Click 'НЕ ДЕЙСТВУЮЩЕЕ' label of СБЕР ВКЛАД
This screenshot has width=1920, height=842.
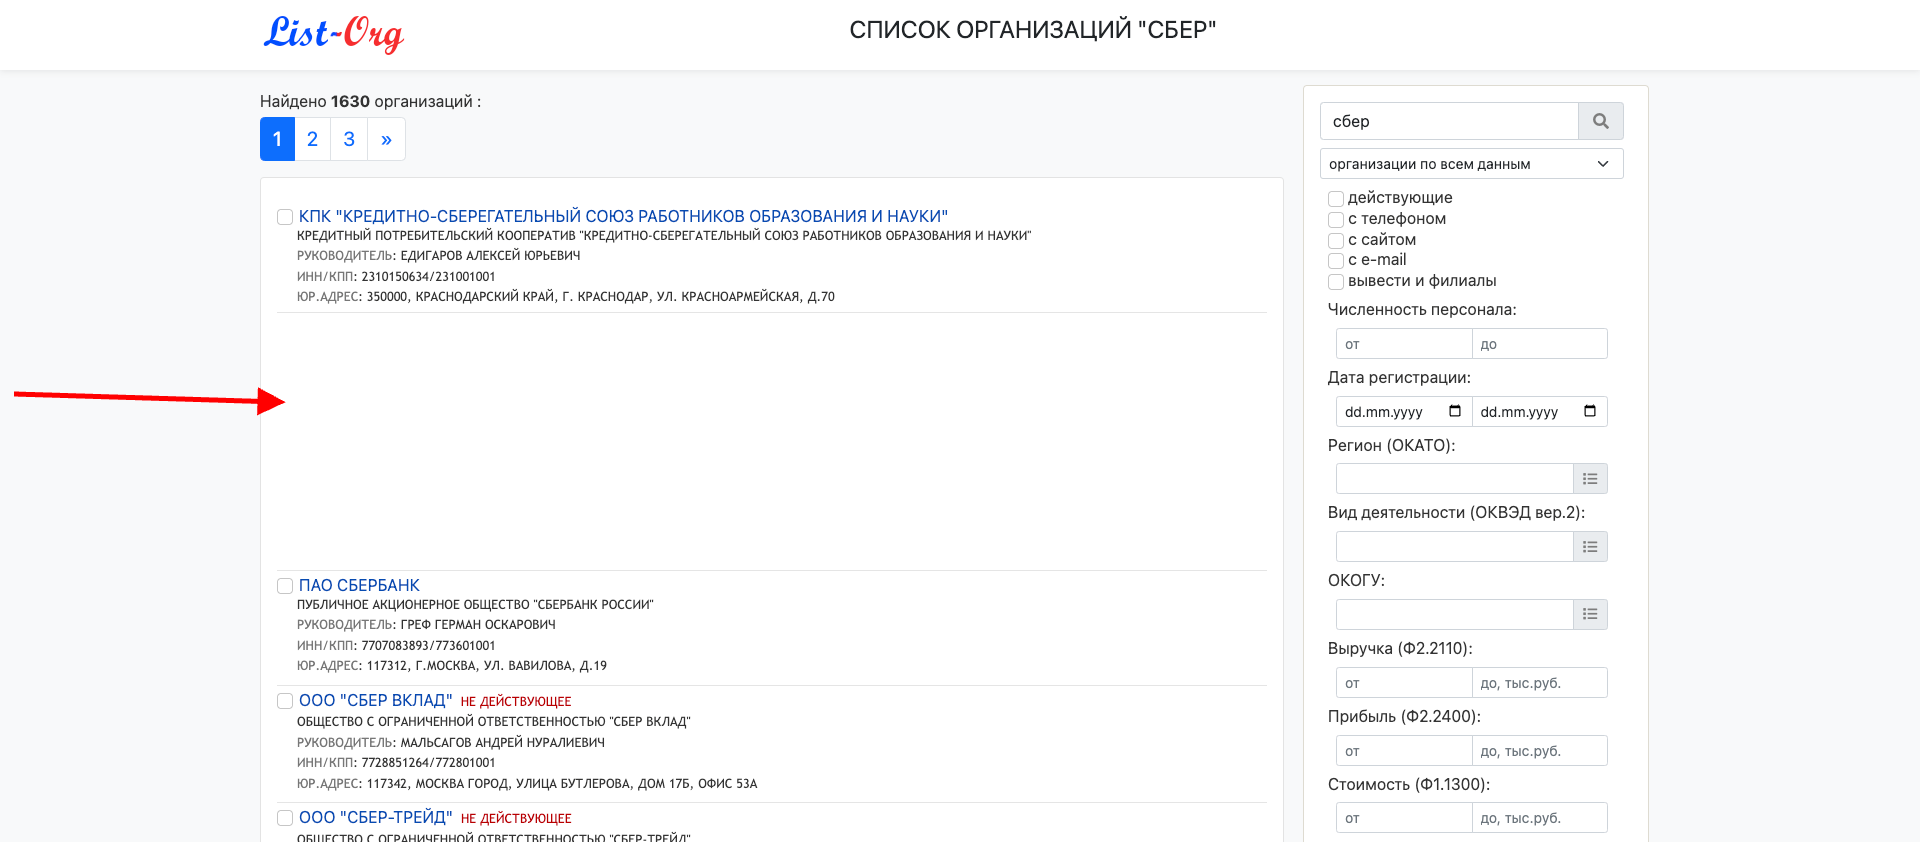coord(516,702)
